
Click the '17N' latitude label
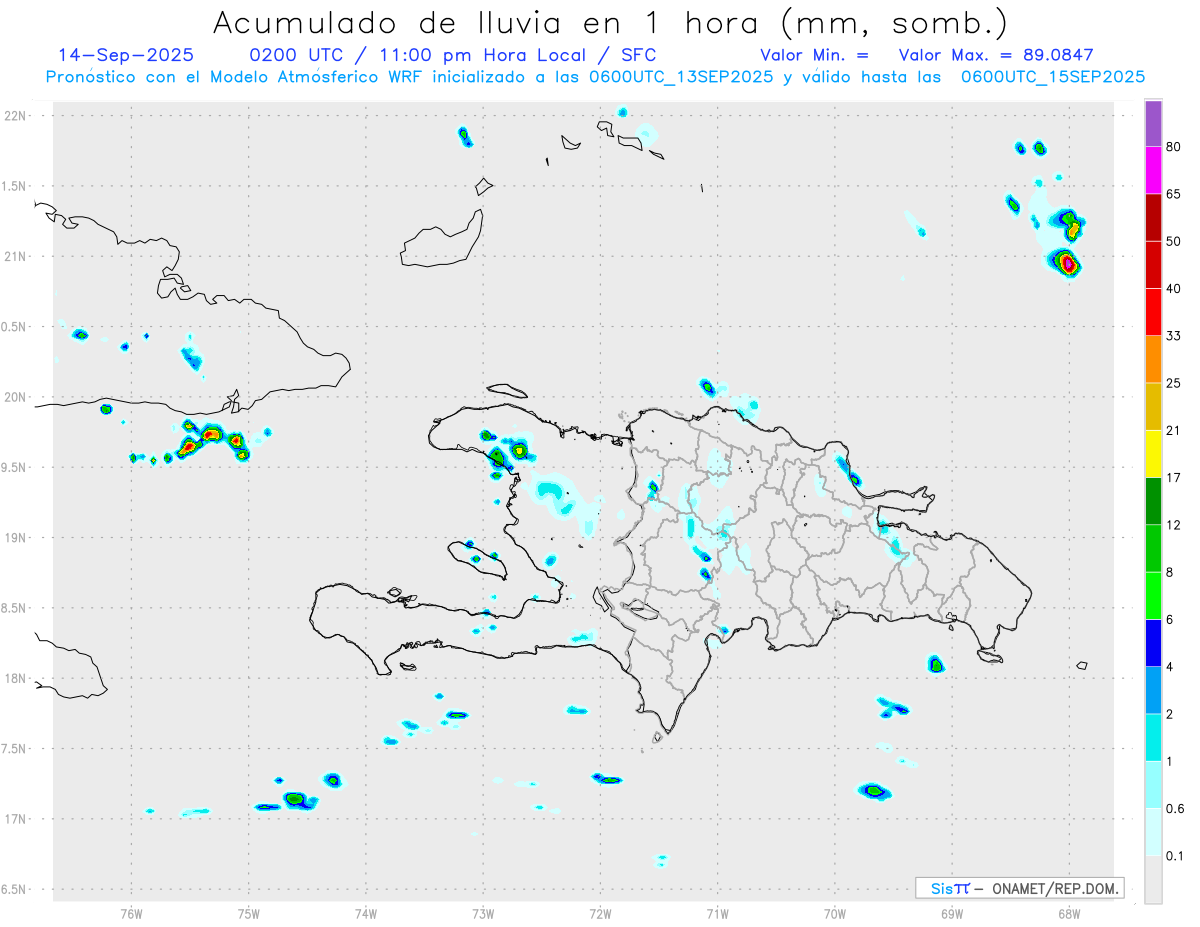[16, 819]
